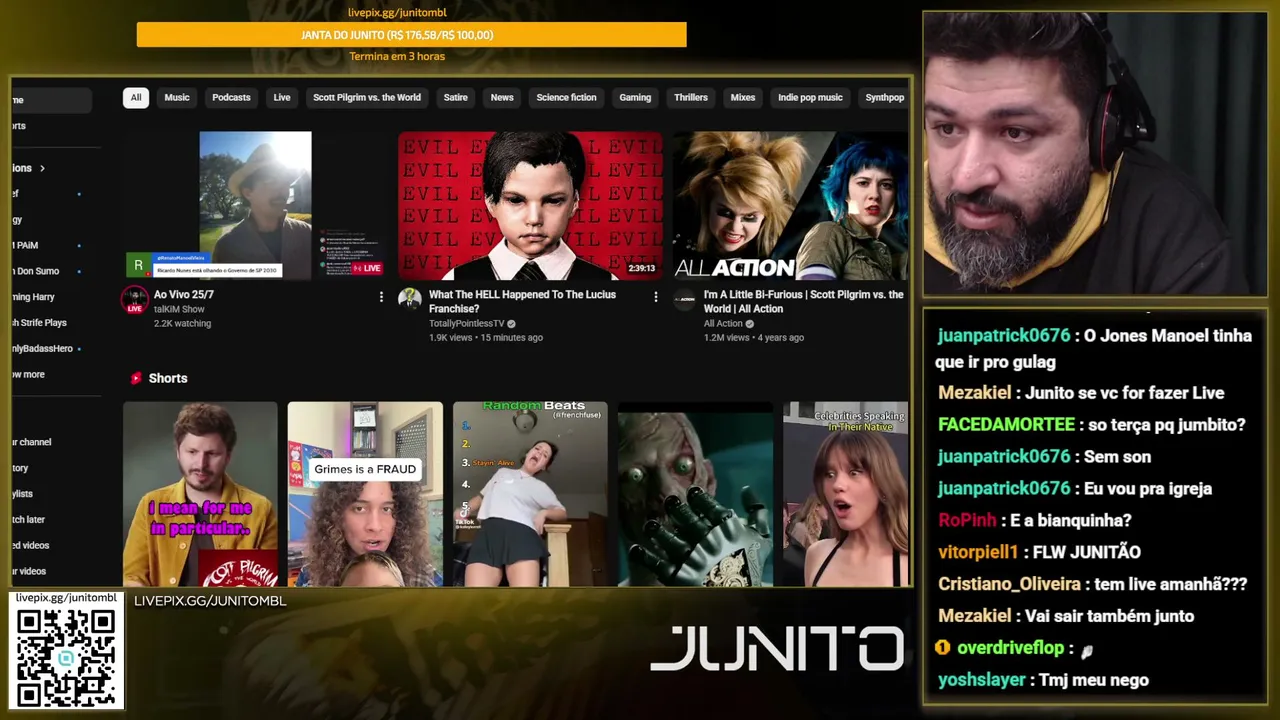Select the Satire filter chip

point(456,97)
